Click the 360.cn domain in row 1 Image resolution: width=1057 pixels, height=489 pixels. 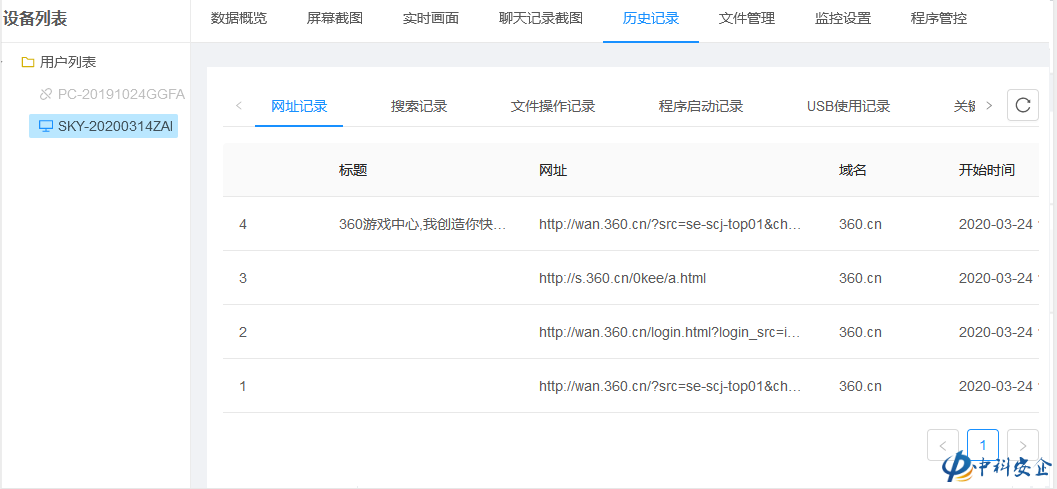[x=860, y=386]
